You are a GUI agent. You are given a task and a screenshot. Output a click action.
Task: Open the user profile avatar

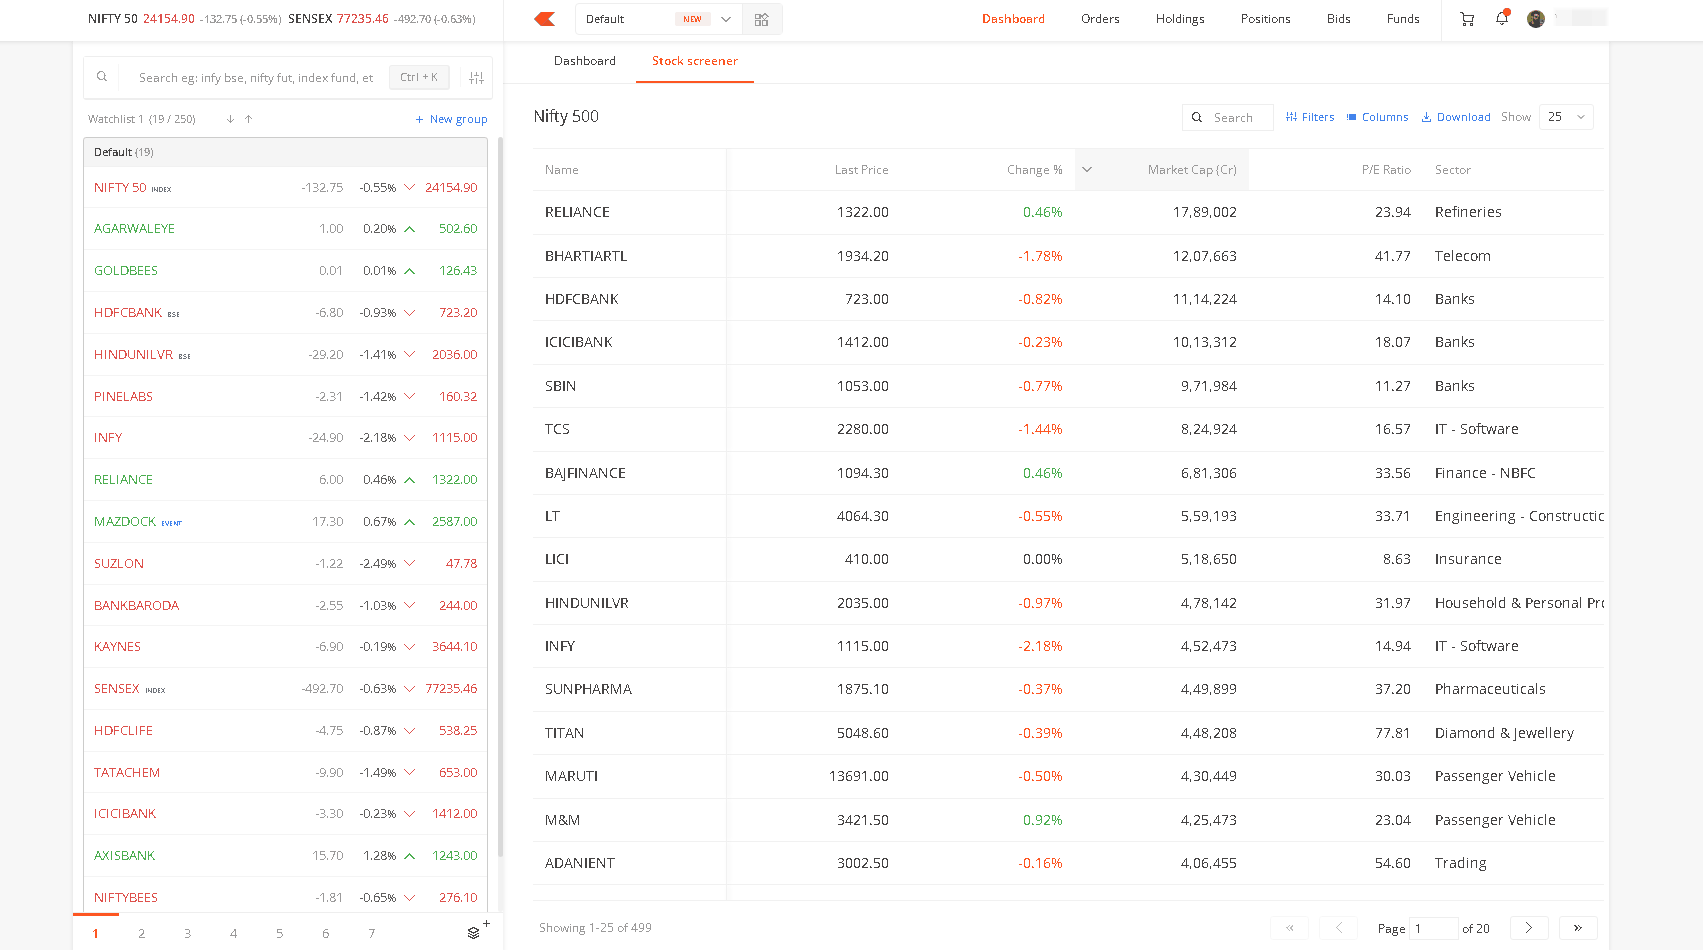1536,19
